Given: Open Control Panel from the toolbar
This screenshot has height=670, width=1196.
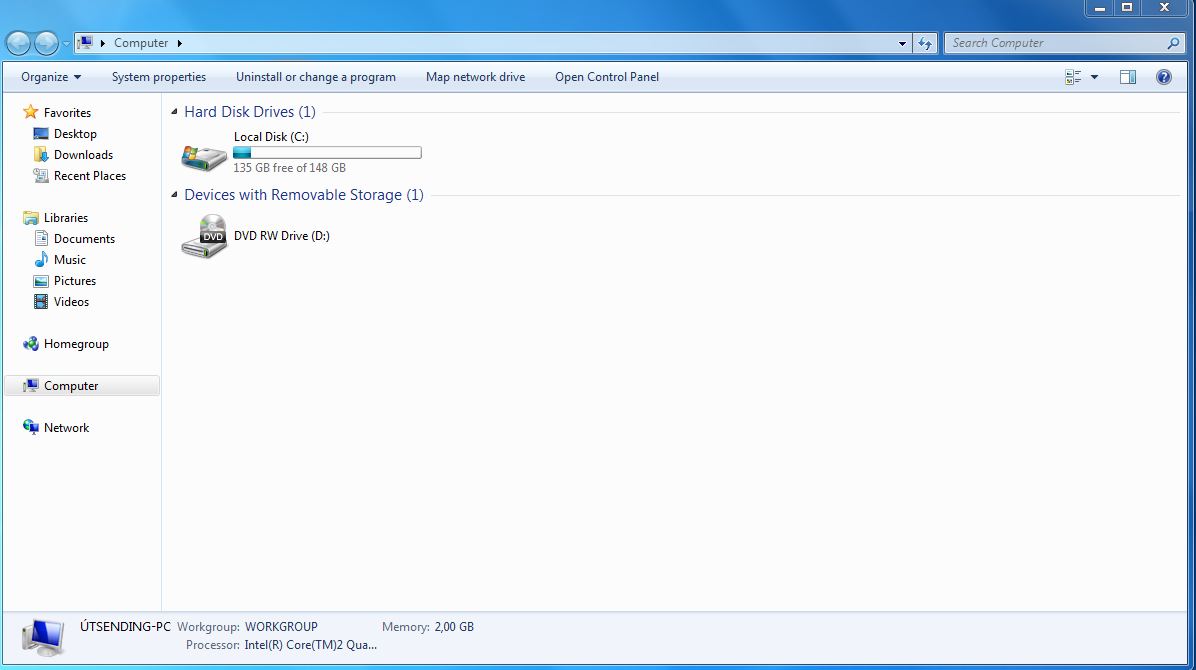Looking at the screenshot, I should [606, 76].
